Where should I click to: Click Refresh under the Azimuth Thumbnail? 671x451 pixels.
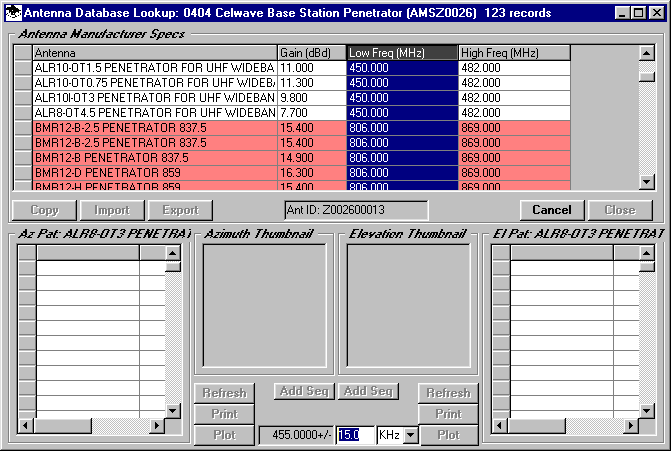(x=224, y=393)
